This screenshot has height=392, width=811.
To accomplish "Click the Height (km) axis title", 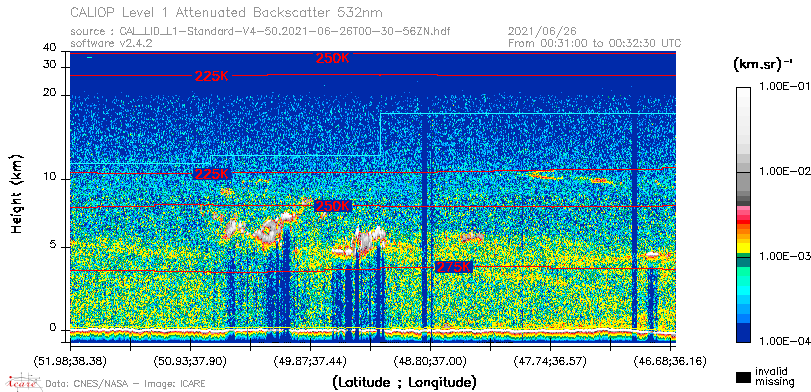I will [17, 193].
